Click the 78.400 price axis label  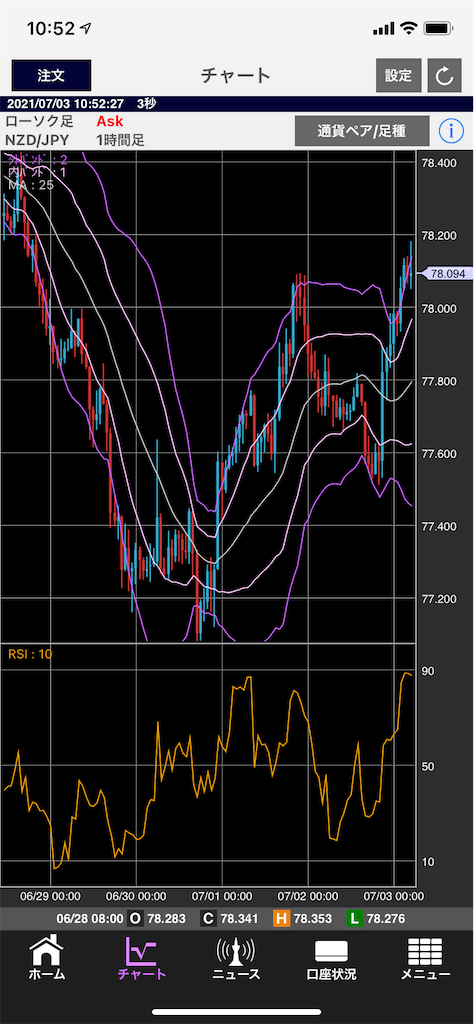439,163
